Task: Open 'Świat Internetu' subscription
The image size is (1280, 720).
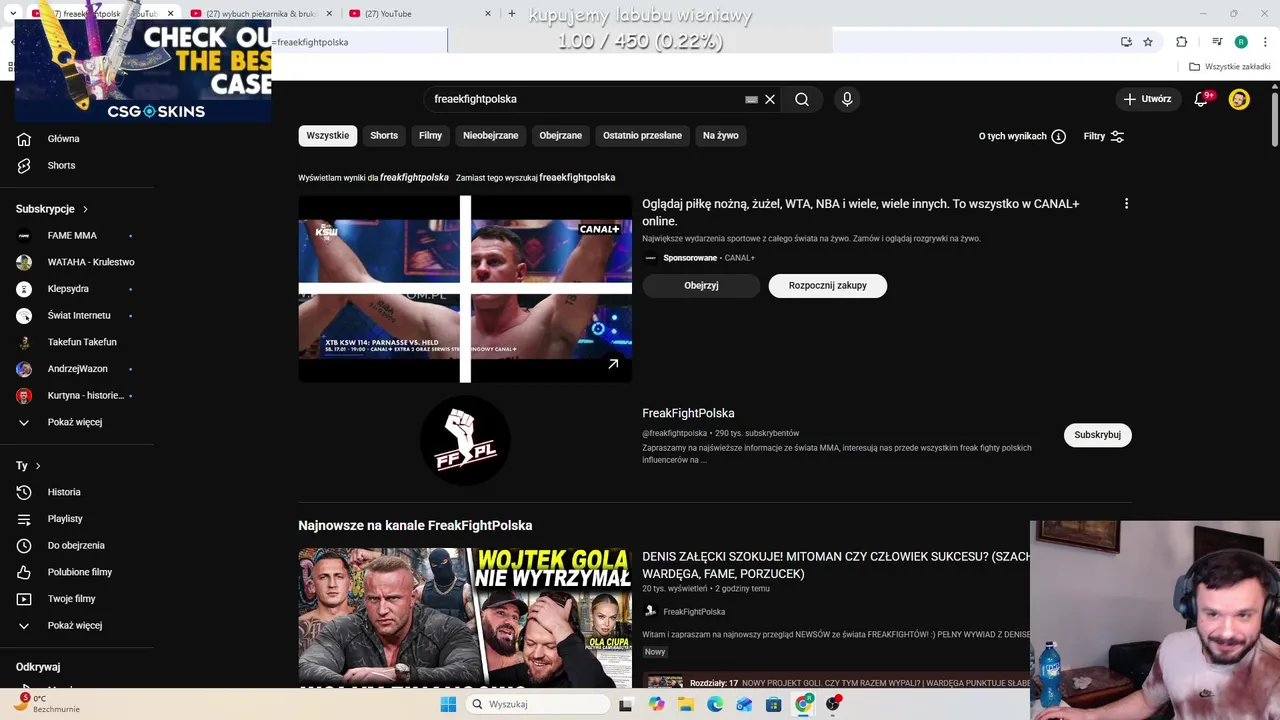Action: tap(76, 315)
